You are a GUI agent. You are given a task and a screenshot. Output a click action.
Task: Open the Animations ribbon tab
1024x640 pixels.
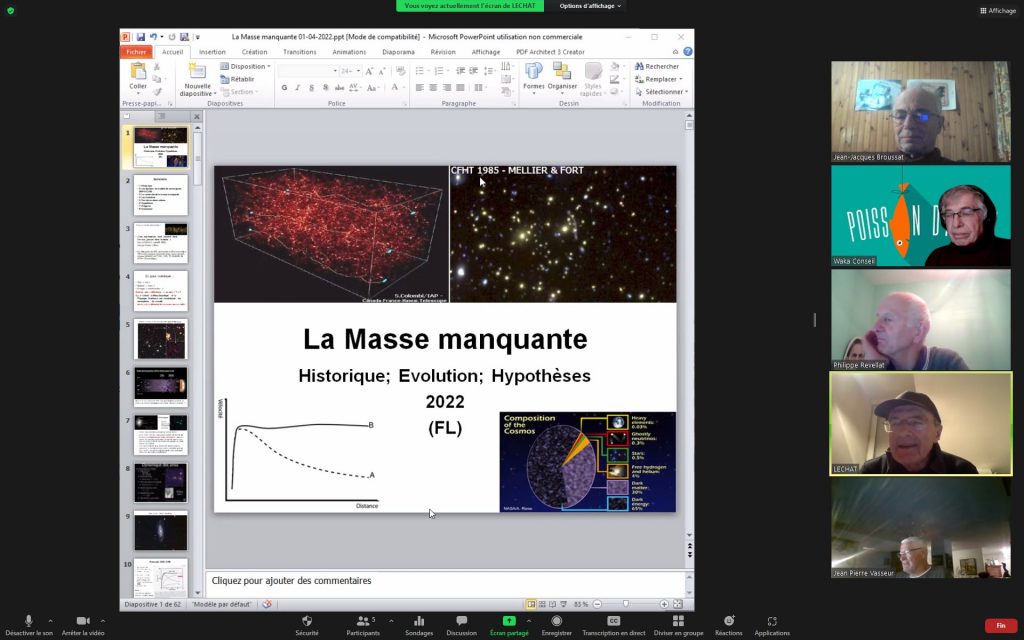(349, 52)
